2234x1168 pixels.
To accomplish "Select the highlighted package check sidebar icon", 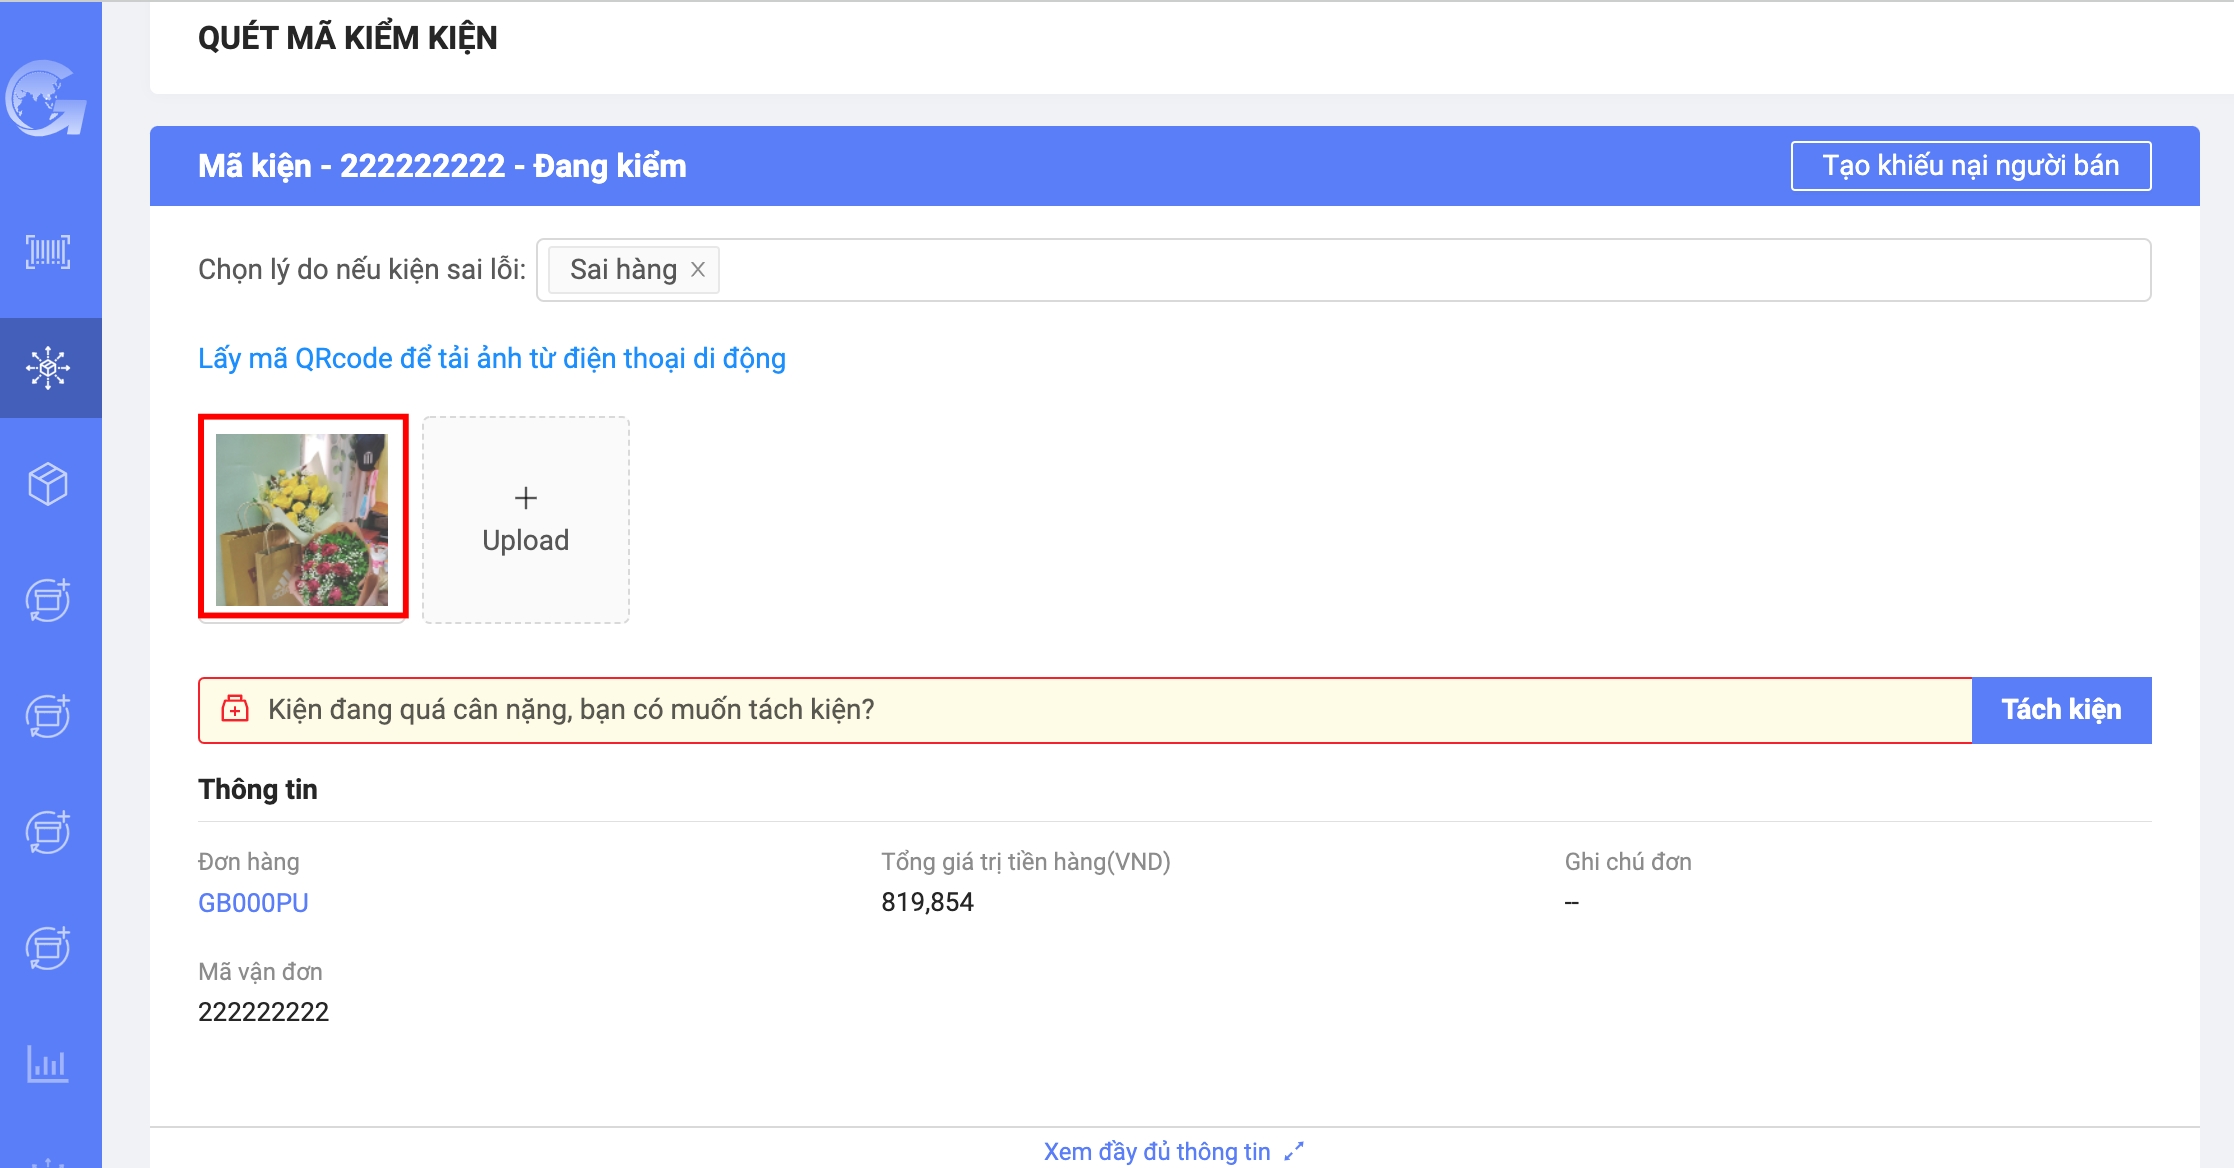I will [x=48, y=368].
